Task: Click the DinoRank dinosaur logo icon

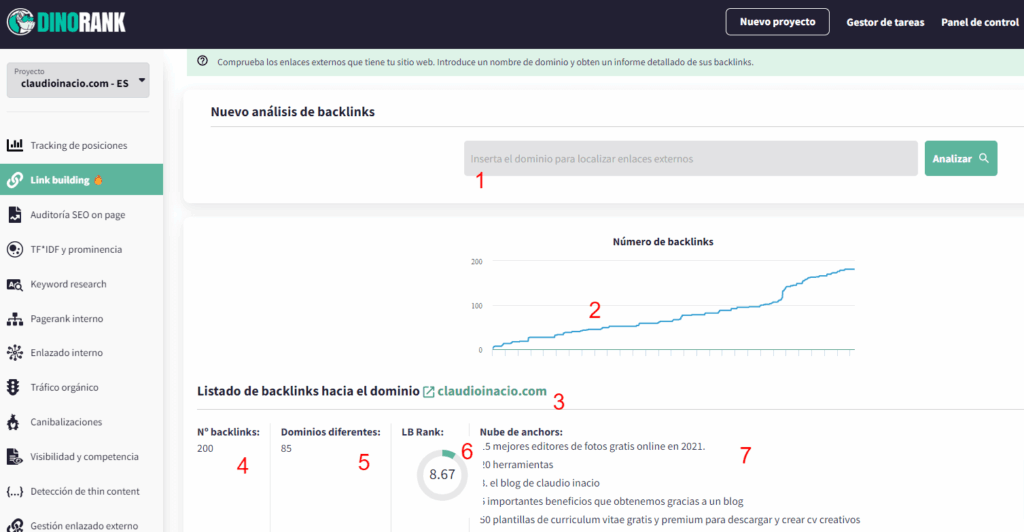Action: click(x=20, y=22)
